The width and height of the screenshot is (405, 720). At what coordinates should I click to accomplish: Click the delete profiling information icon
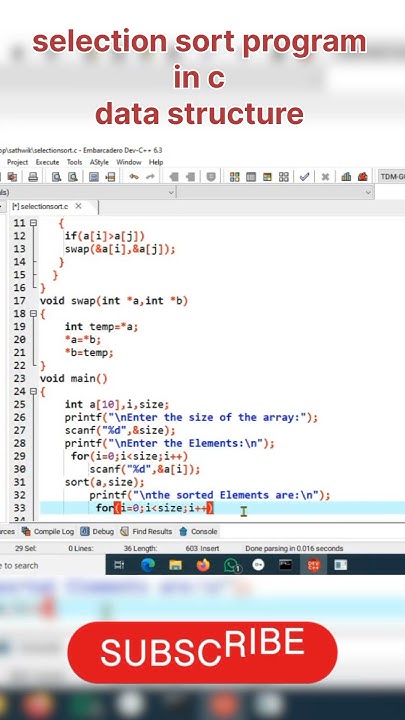(363, 177)
